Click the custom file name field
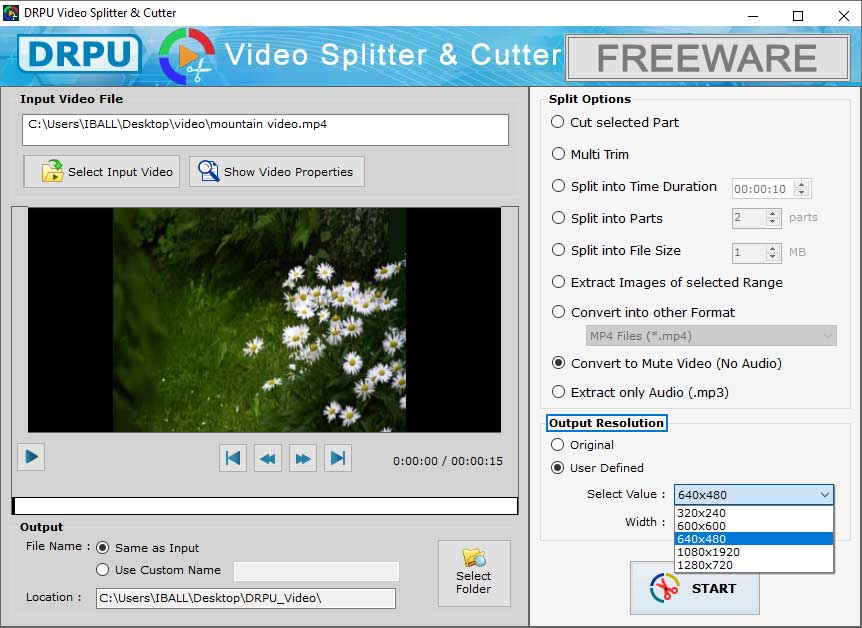This screenshot has height=628, width=862. point(316,571)
